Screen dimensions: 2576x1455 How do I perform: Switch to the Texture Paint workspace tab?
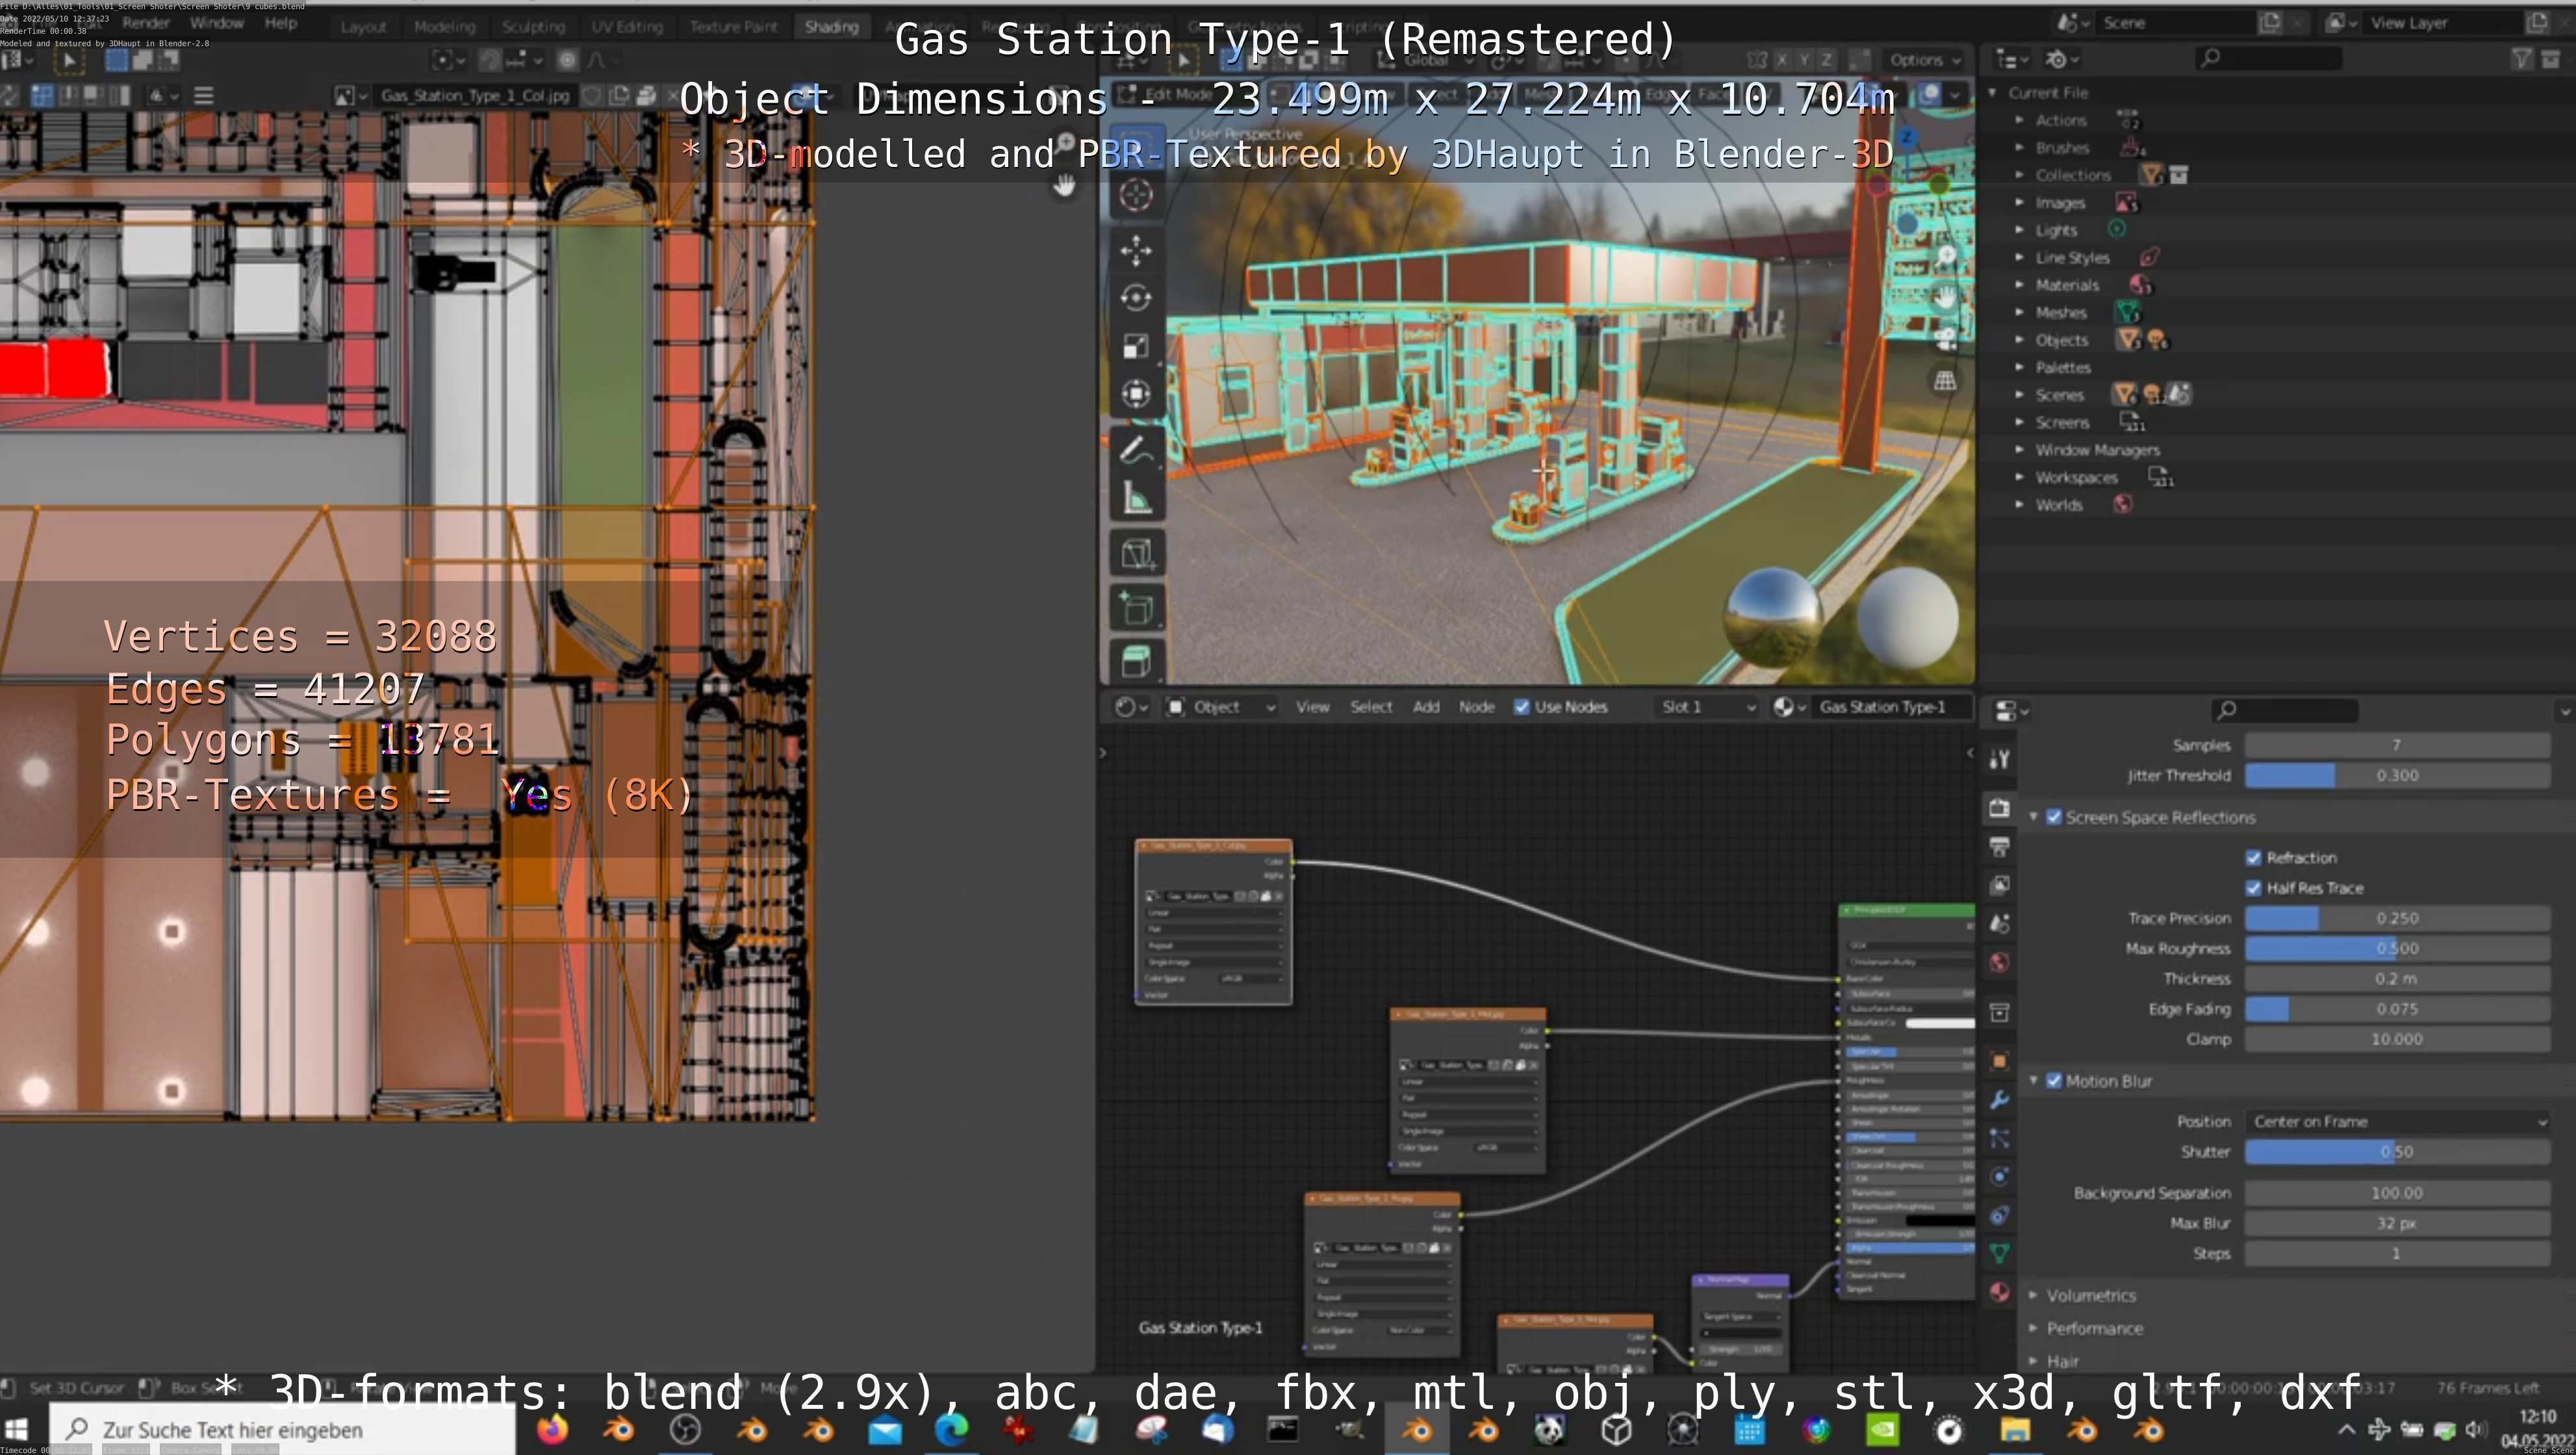[x=733, y=27]
